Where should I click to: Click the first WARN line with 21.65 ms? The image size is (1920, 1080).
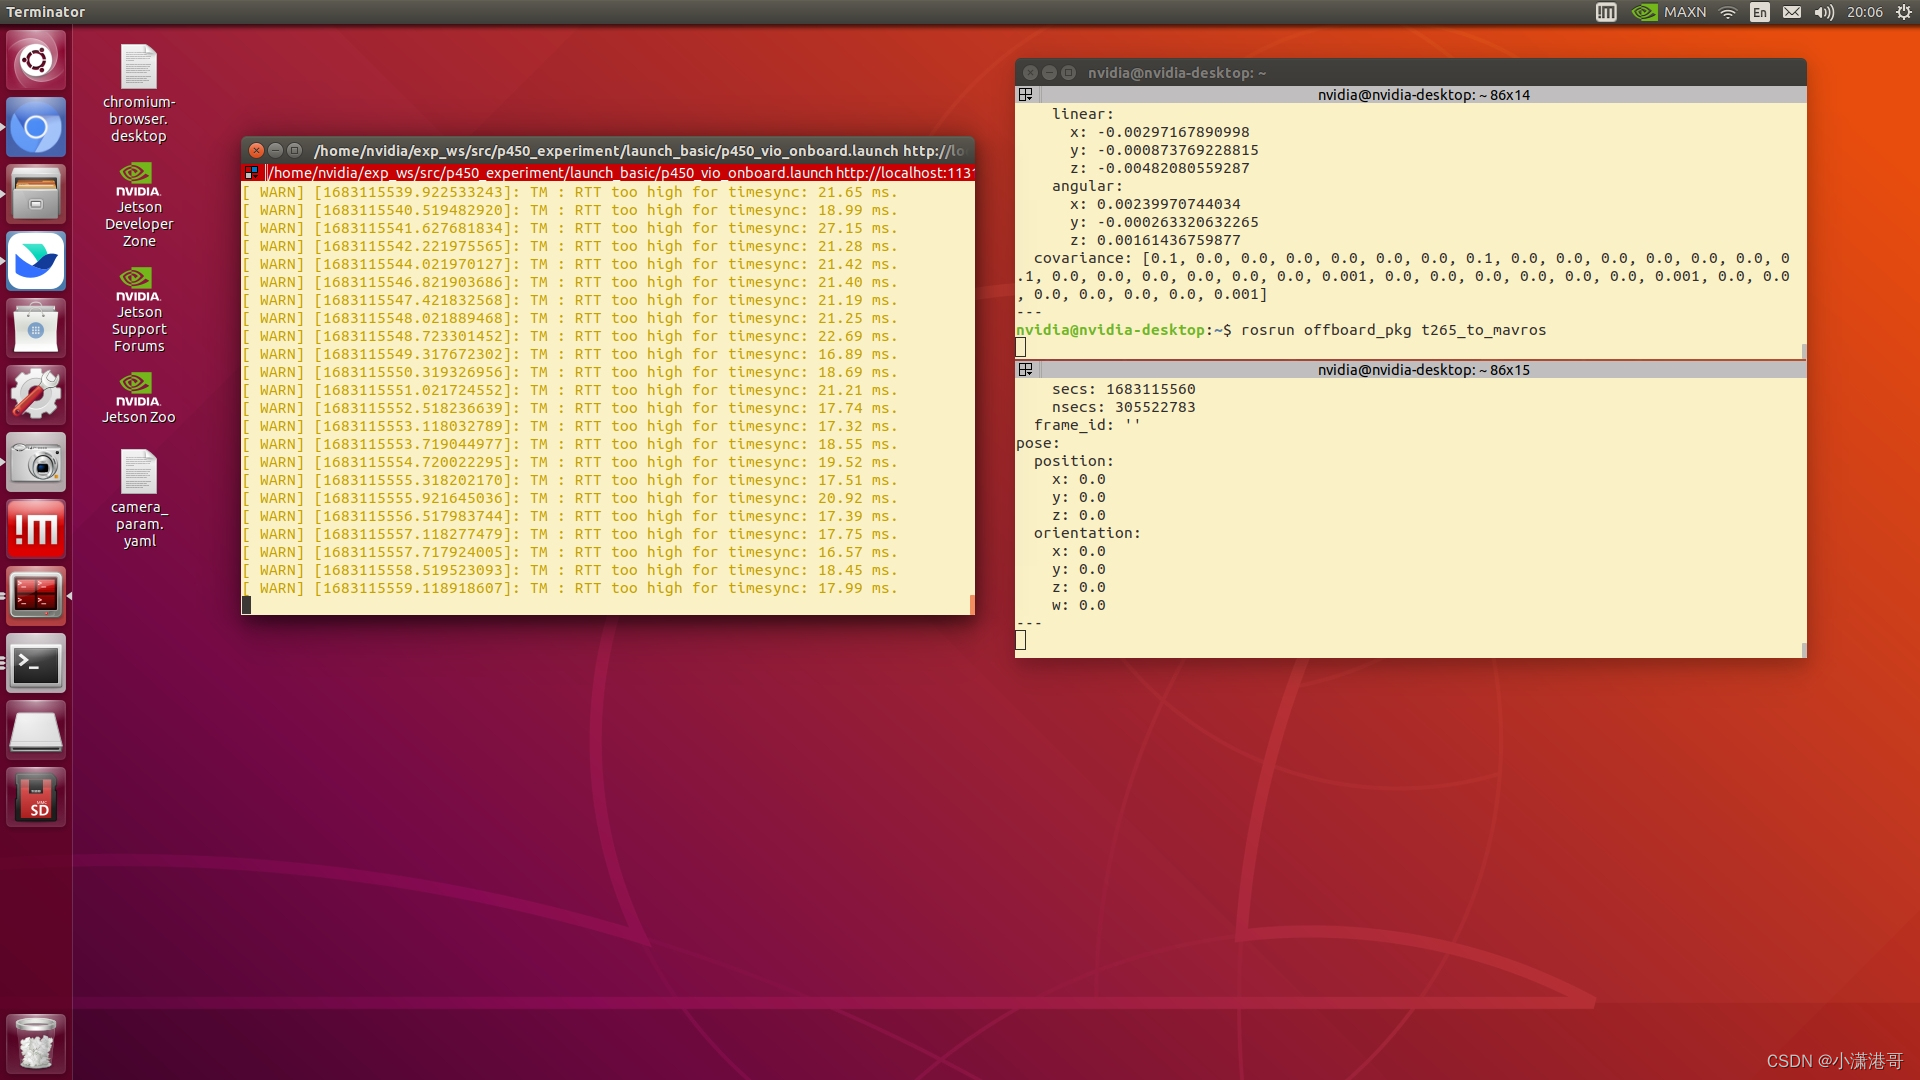coord(570,192)
